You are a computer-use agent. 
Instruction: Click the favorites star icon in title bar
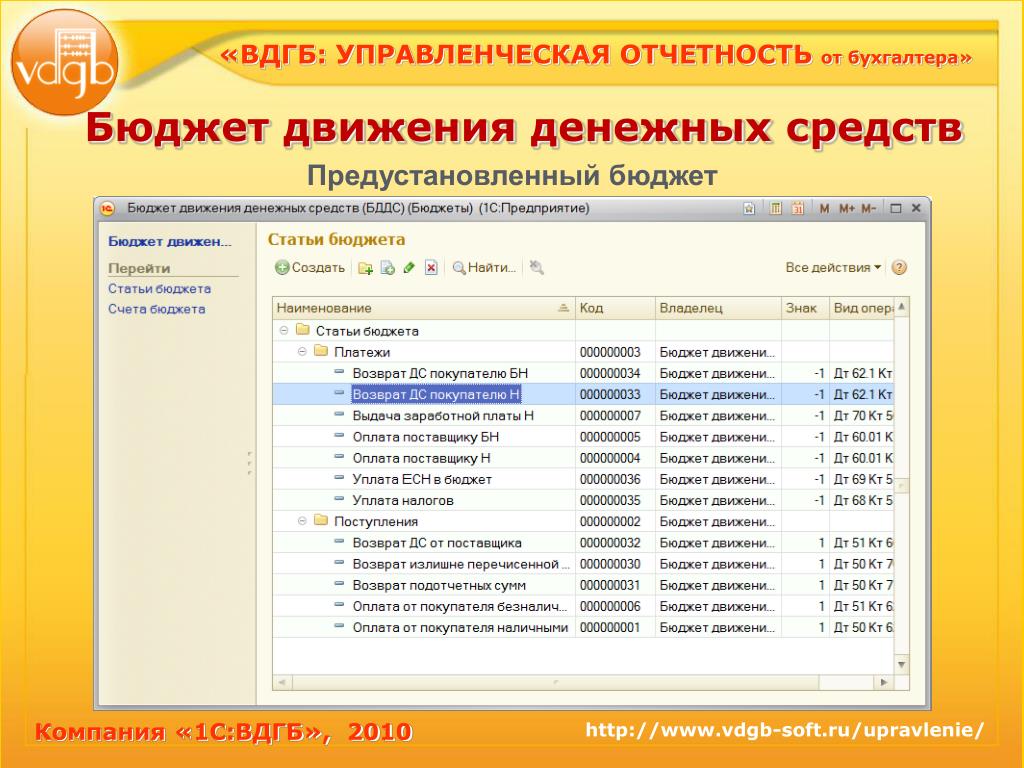(749, 208)
